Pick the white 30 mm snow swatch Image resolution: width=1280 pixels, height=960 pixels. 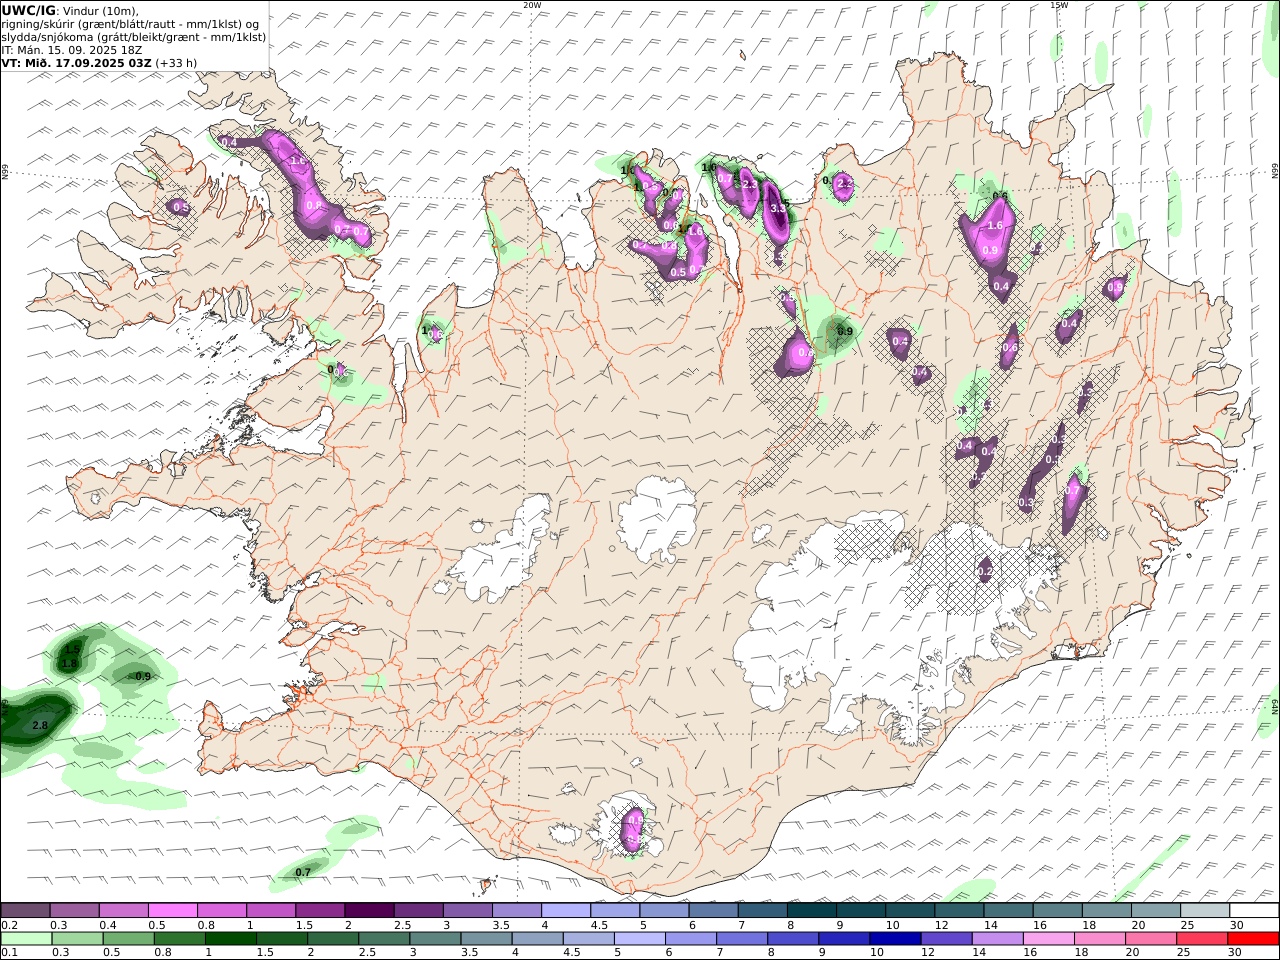(x=1252, y=910)
